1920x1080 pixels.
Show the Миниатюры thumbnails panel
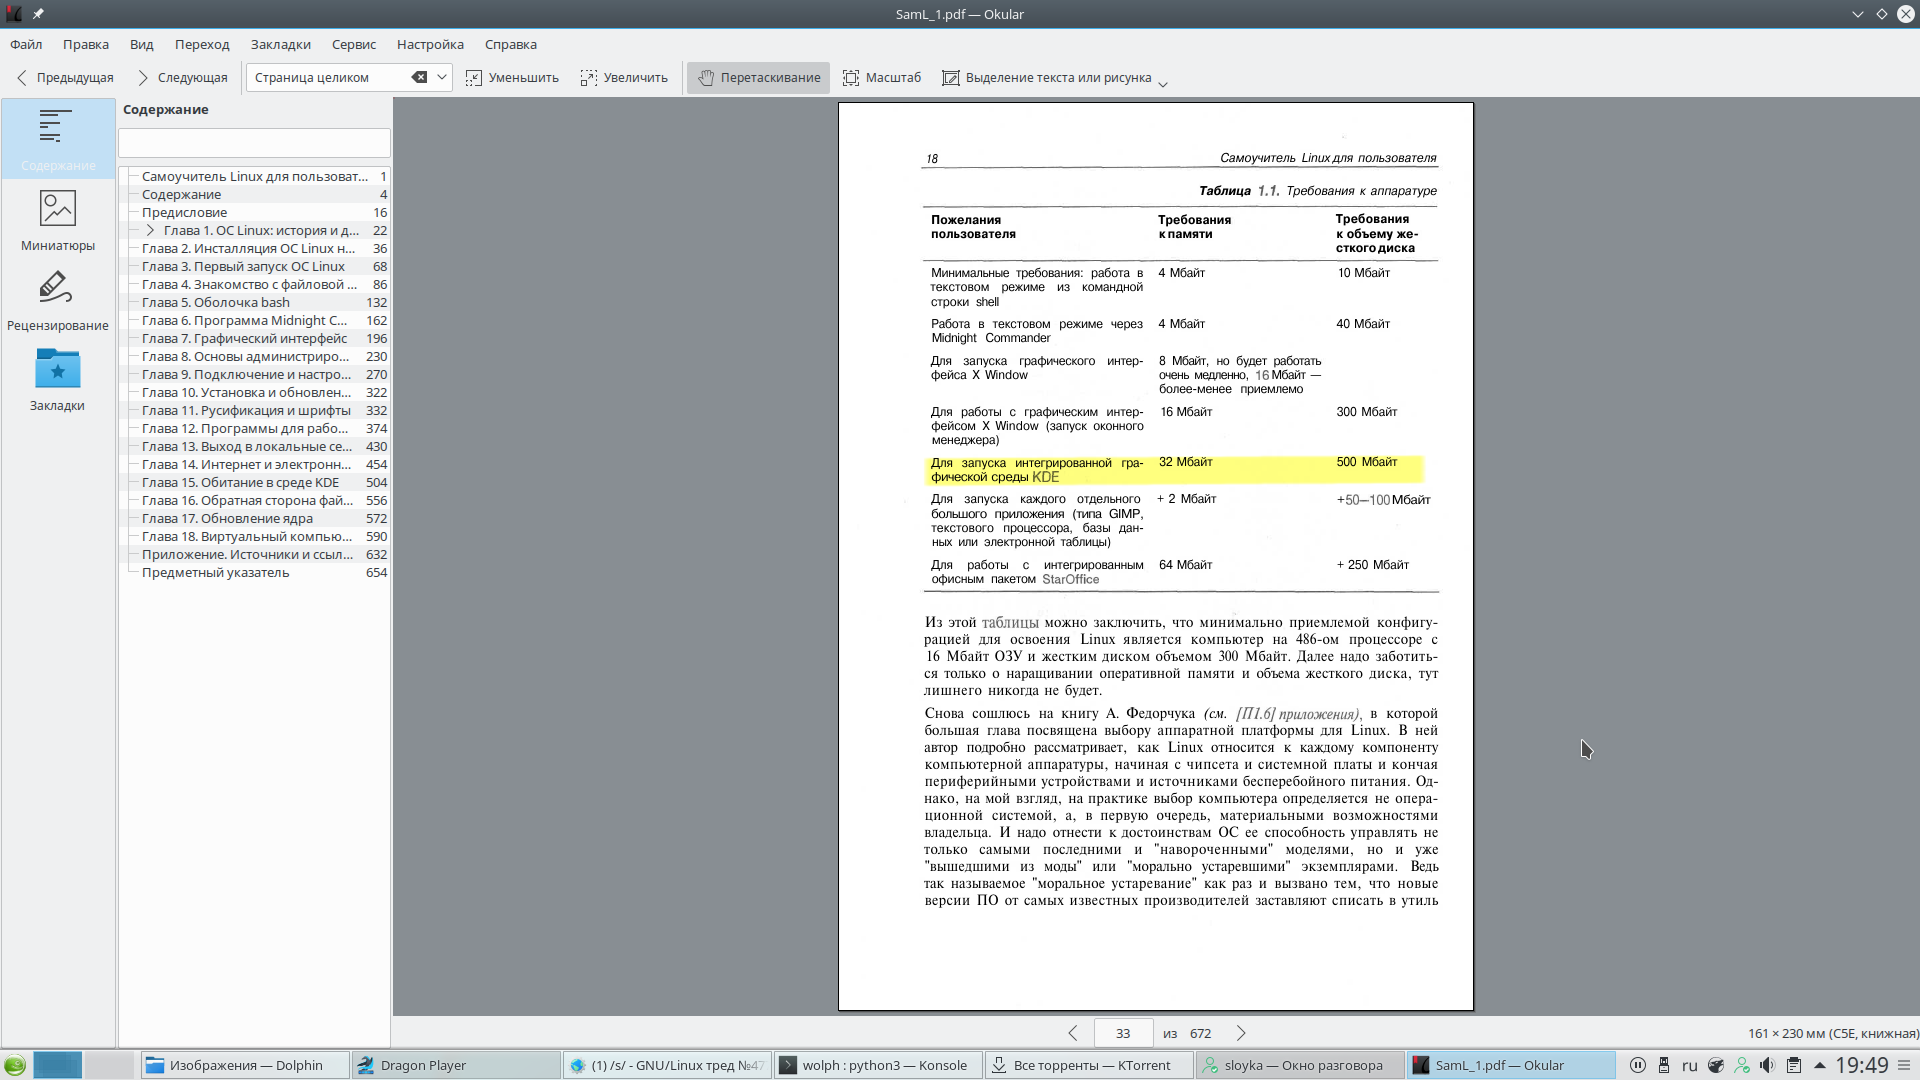pyautogui.click(x=58, y=220)
